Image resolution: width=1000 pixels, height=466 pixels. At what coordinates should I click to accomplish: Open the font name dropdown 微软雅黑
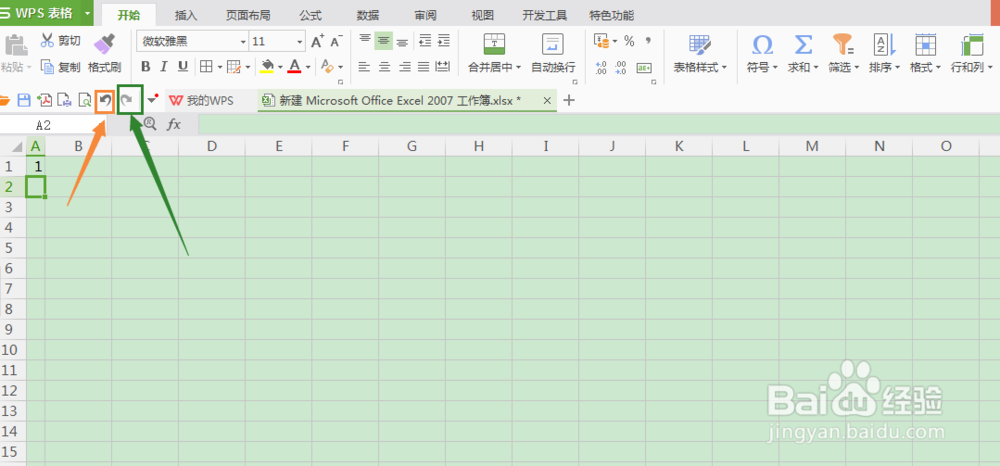243,42
